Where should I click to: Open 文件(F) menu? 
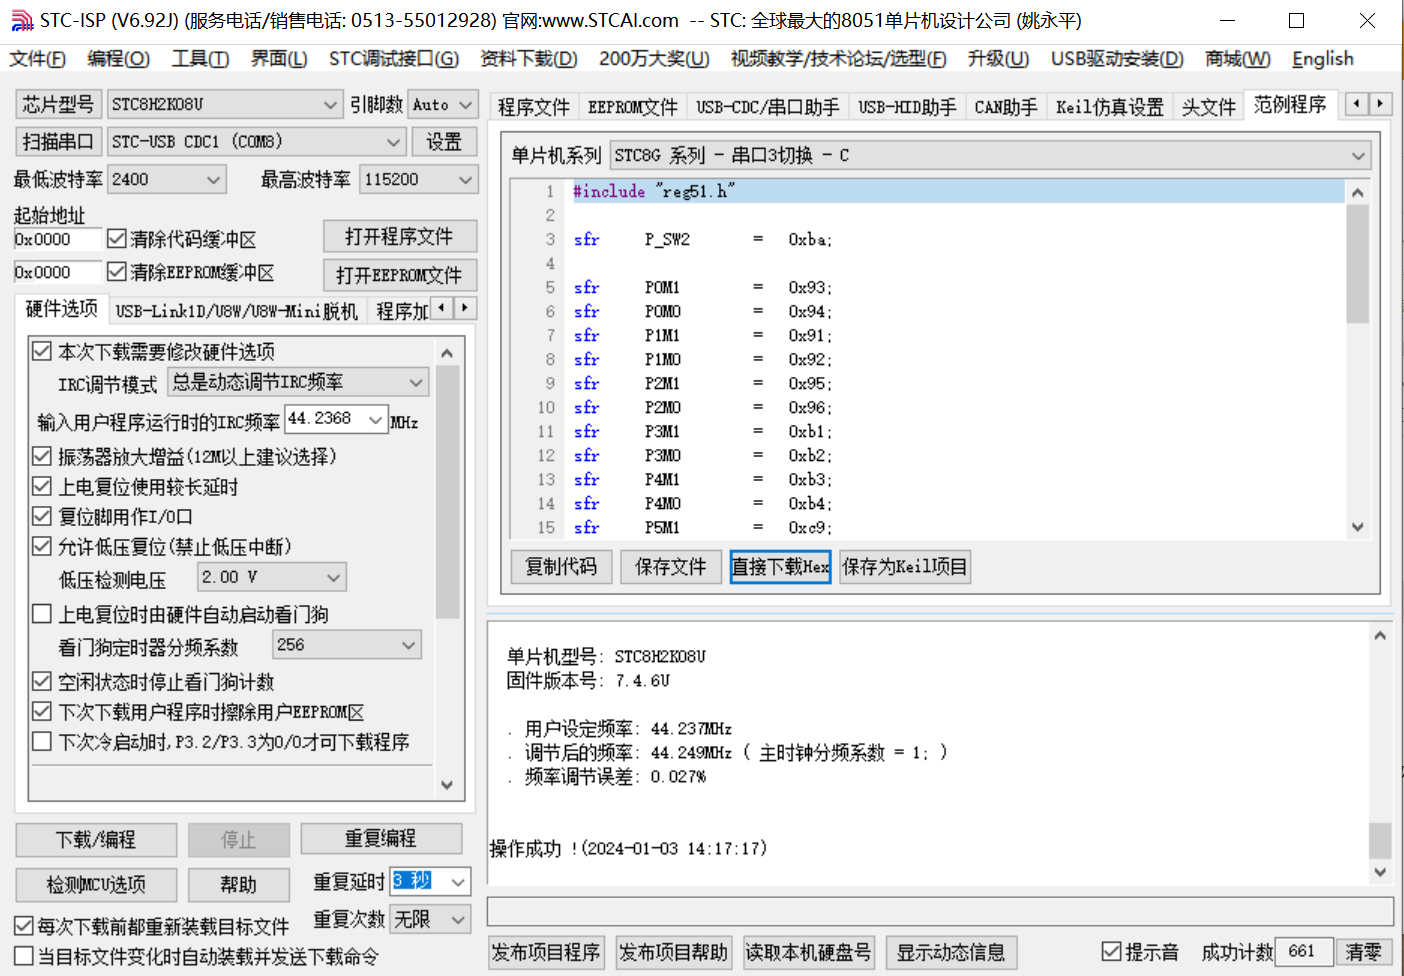point(38,59)
